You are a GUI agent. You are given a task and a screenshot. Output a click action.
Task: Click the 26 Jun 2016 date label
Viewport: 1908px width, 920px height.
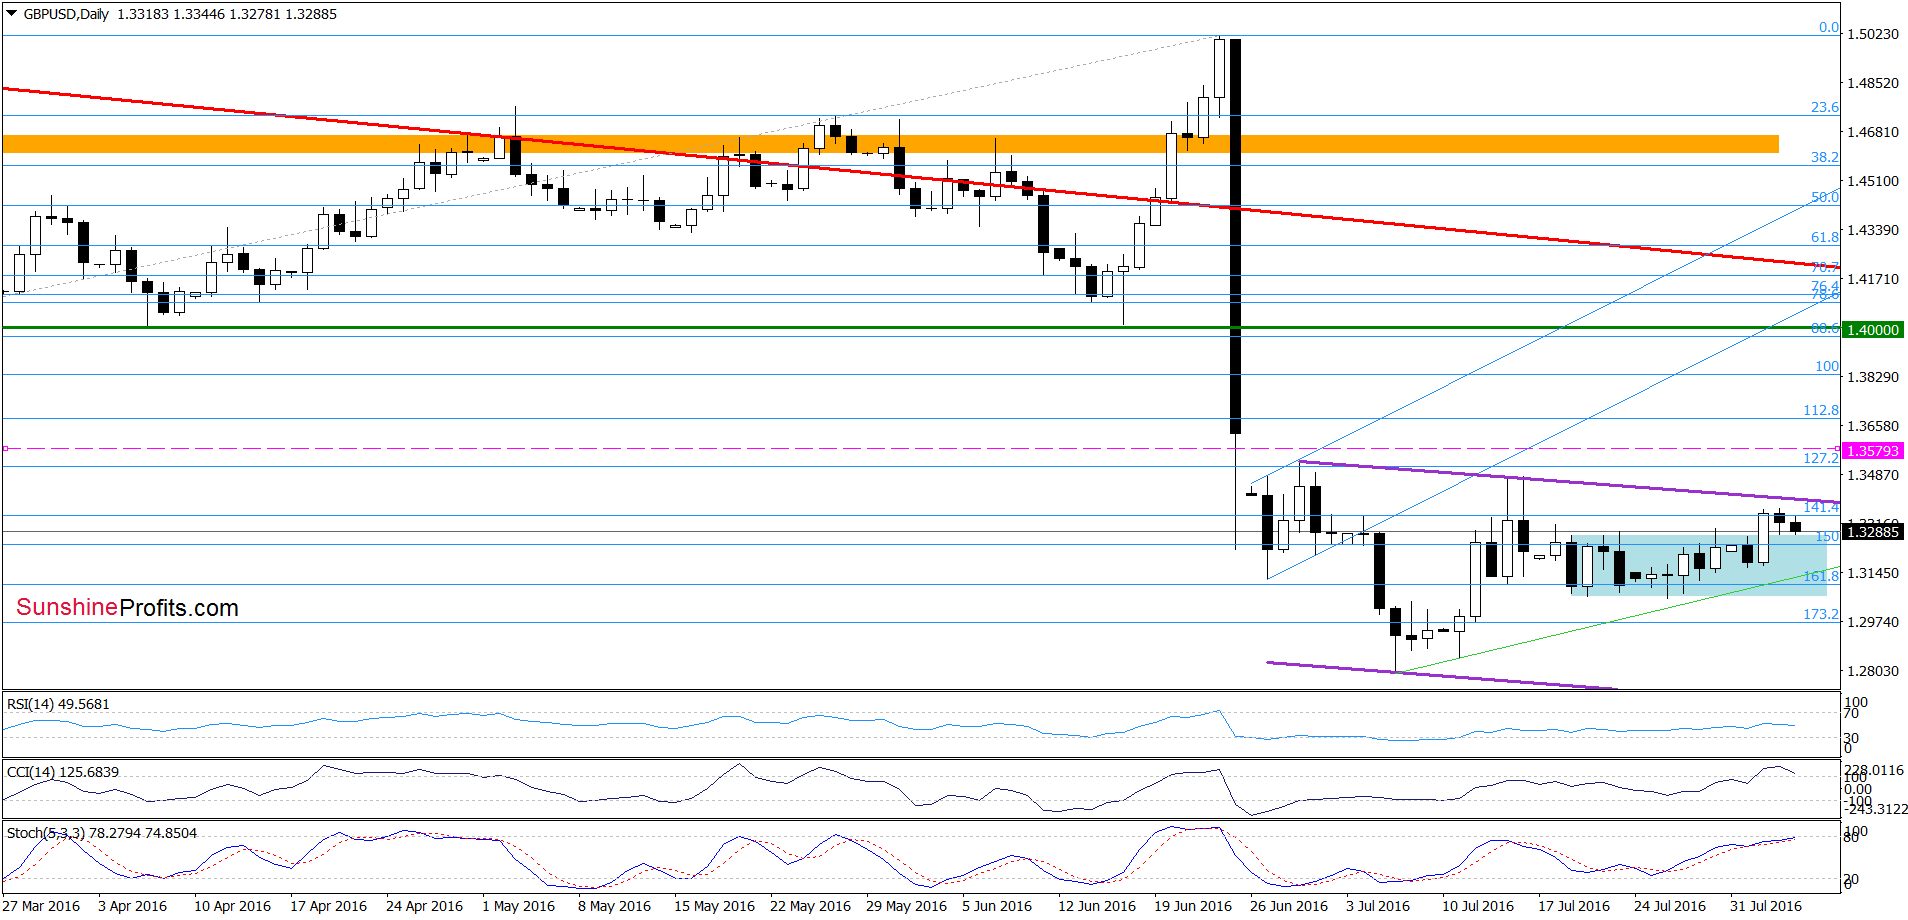1289,906
